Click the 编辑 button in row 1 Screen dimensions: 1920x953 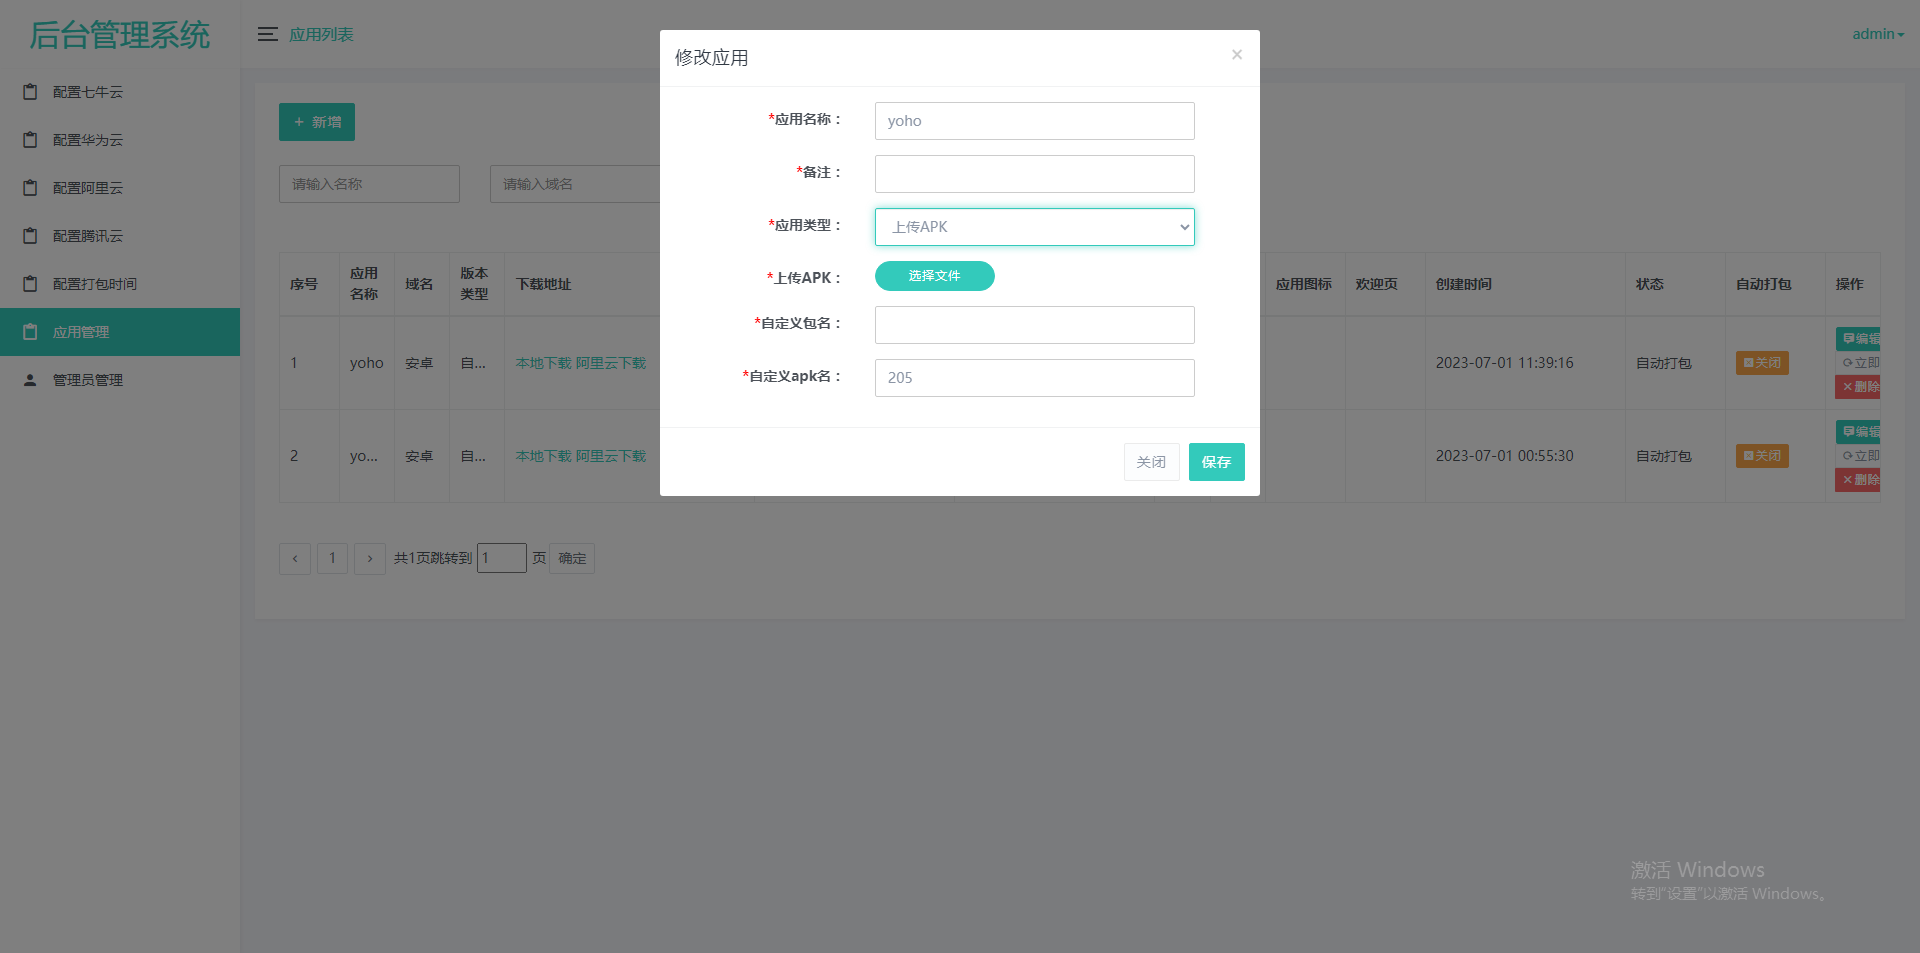tap(1859, 338)
